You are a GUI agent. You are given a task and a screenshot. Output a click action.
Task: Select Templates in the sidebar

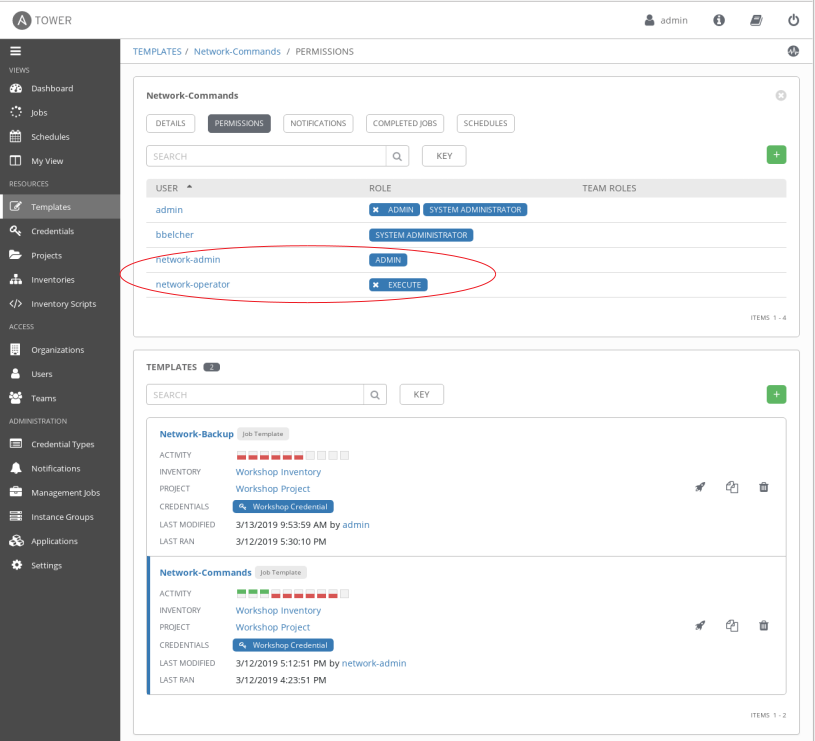point(60,207)
